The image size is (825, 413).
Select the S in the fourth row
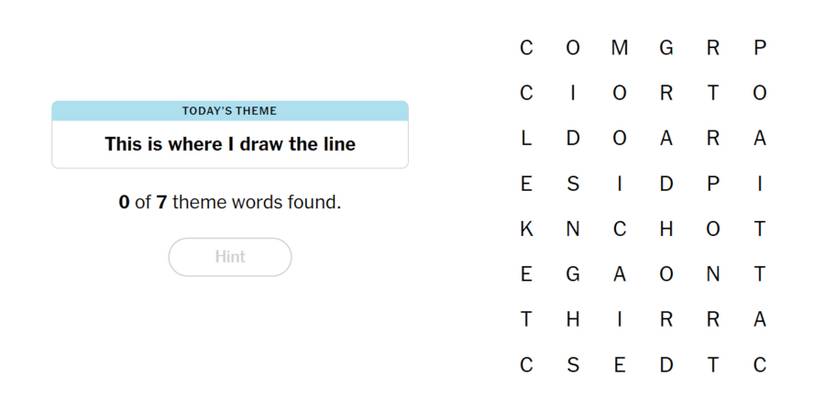573,184
